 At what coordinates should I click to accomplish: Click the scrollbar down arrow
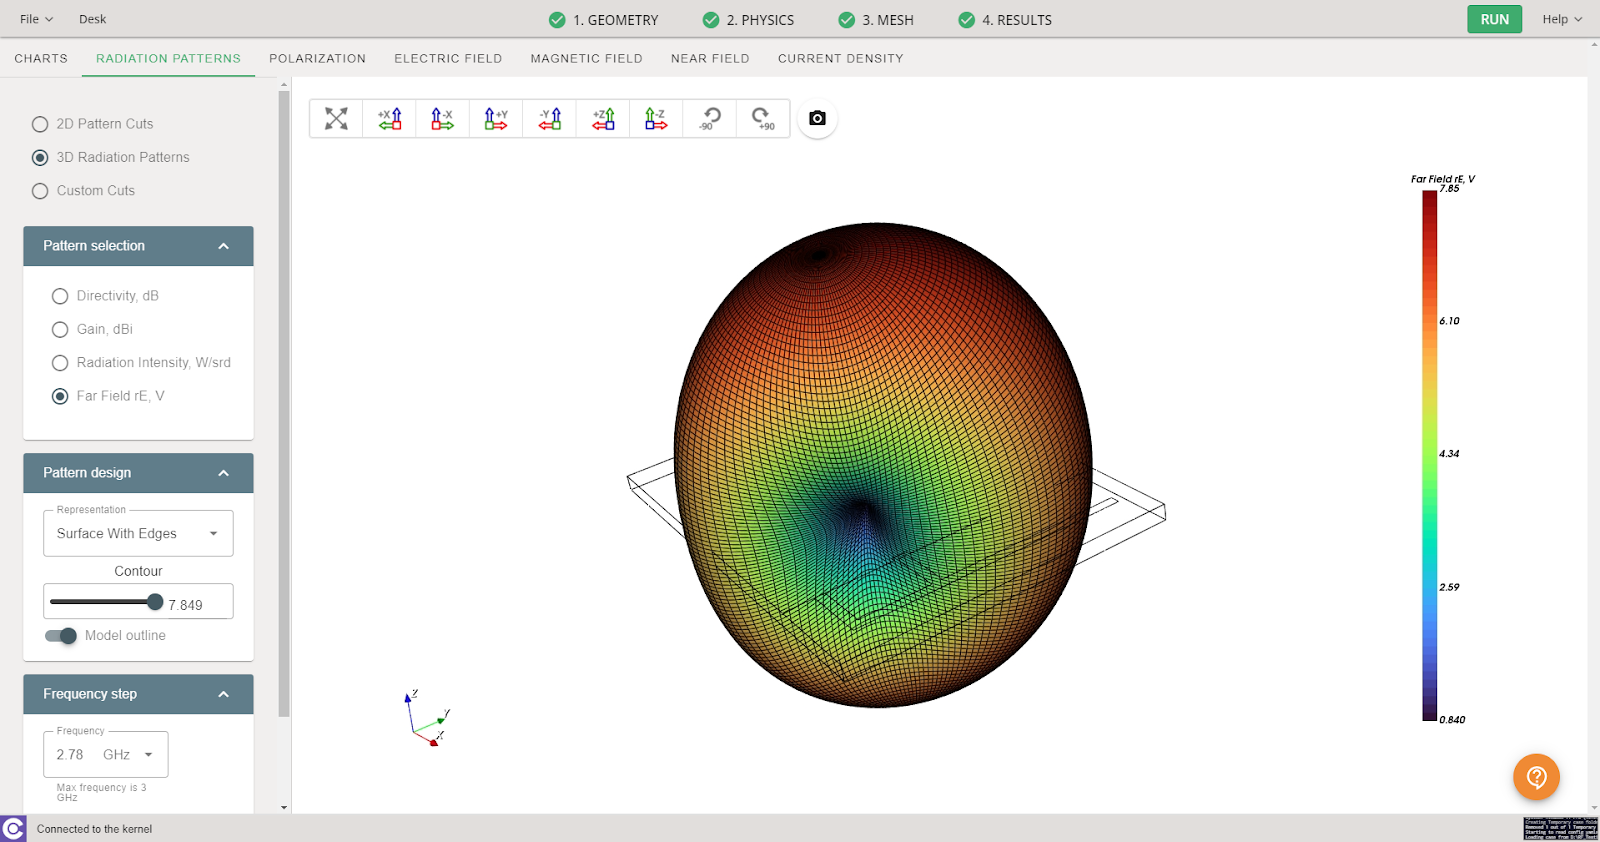point(284,807)
